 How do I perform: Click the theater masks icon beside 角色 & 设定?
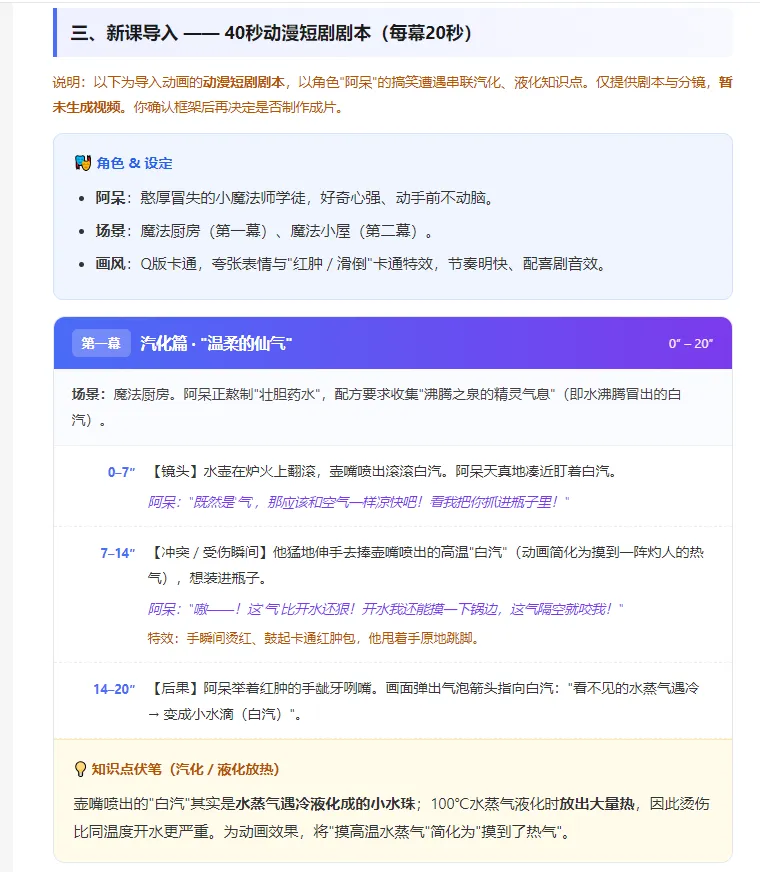click(x=83, y=163)
